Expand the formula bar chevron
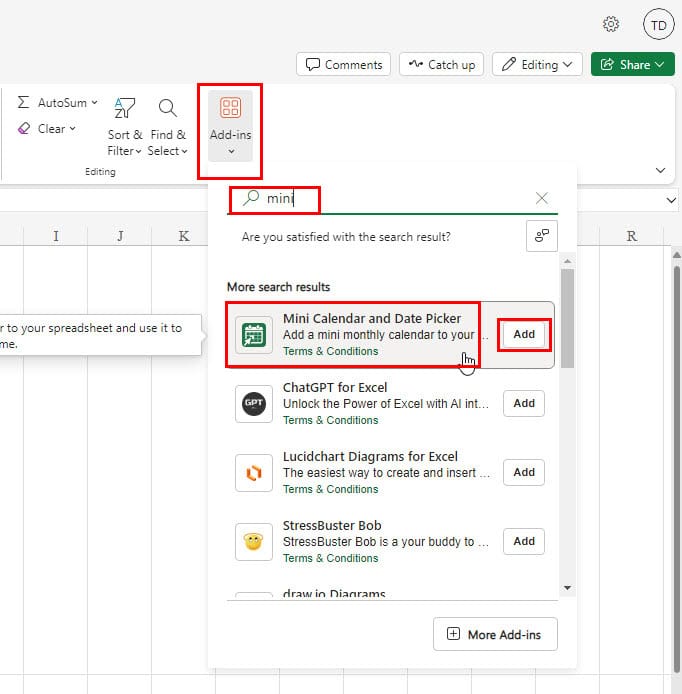Viewport: 682px width, 694px height. click(x=671, y=200)
